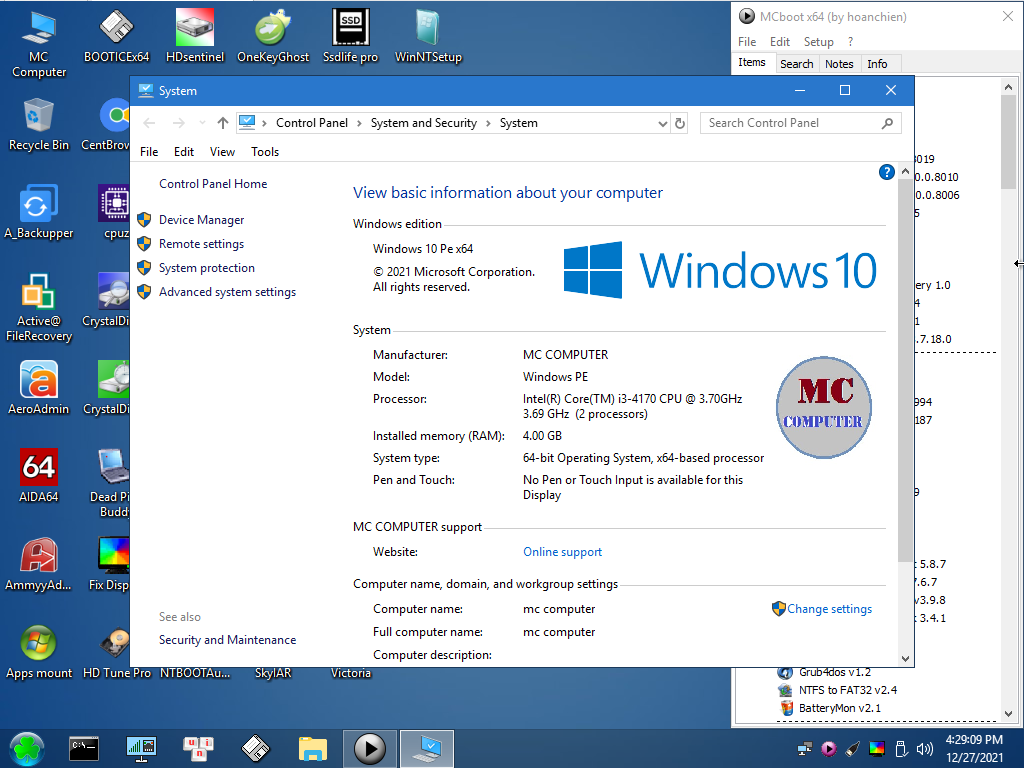The height and width of the screenshot is (768, 1024).
Task: Open System protection link
Action: [206, 268]
